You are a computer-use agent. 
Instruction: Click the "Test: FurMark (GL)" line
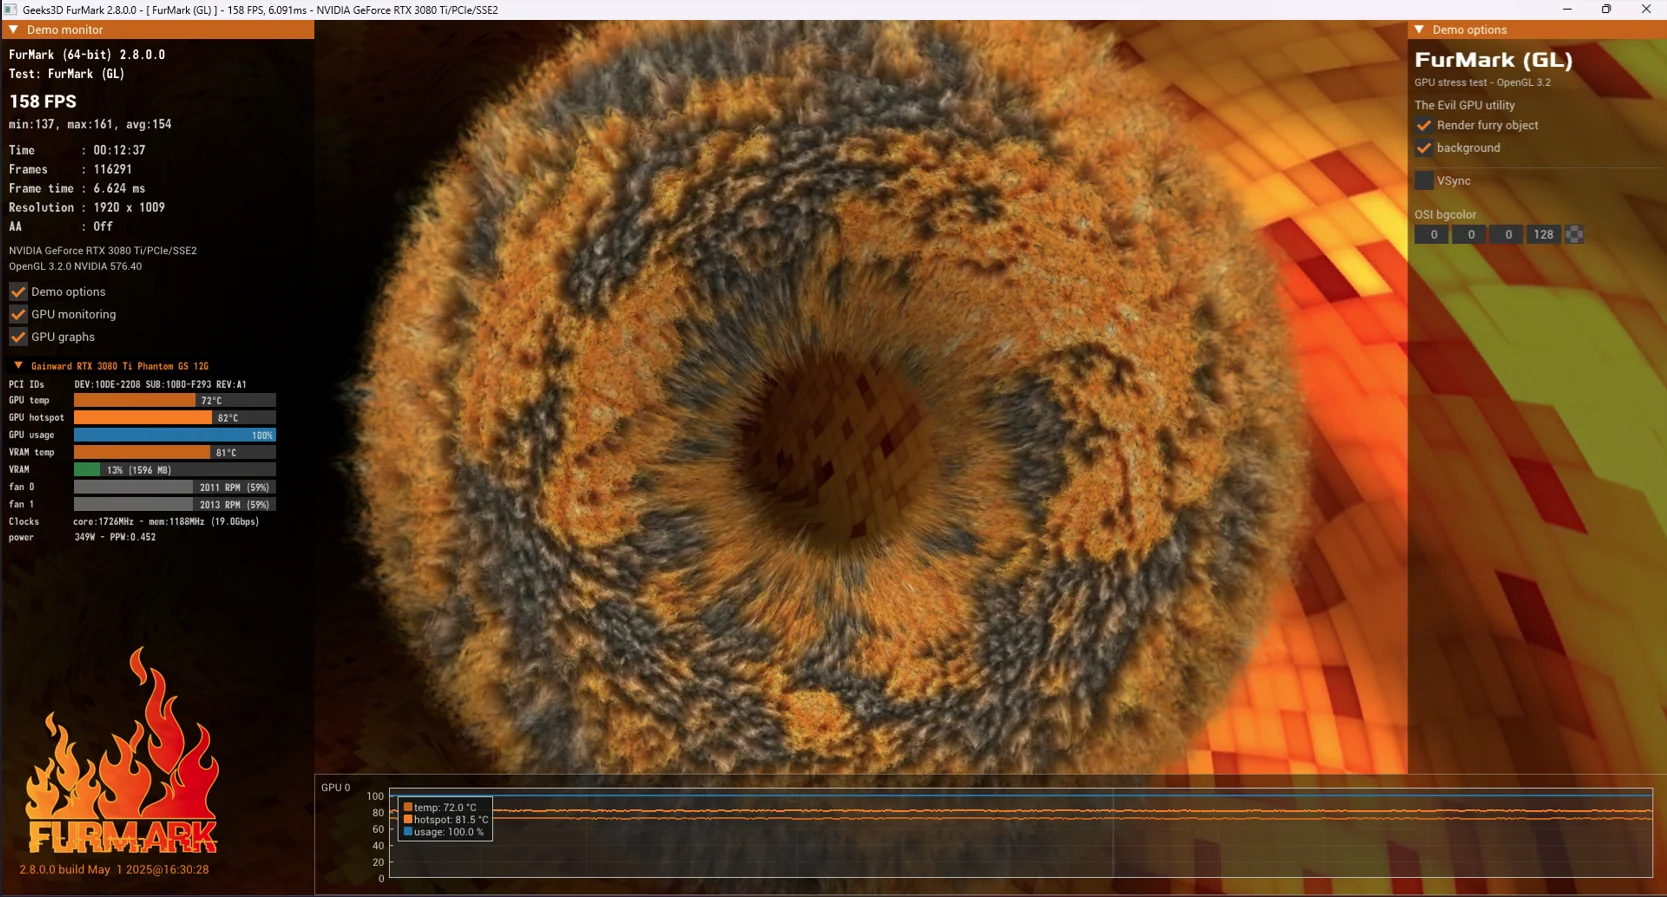pos(66,74)
